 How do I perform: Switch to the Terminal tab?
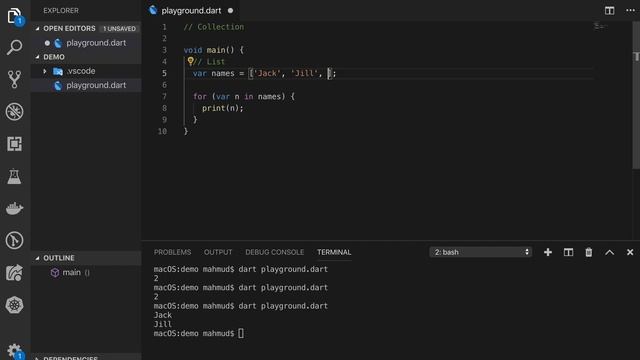click(334, 252)
